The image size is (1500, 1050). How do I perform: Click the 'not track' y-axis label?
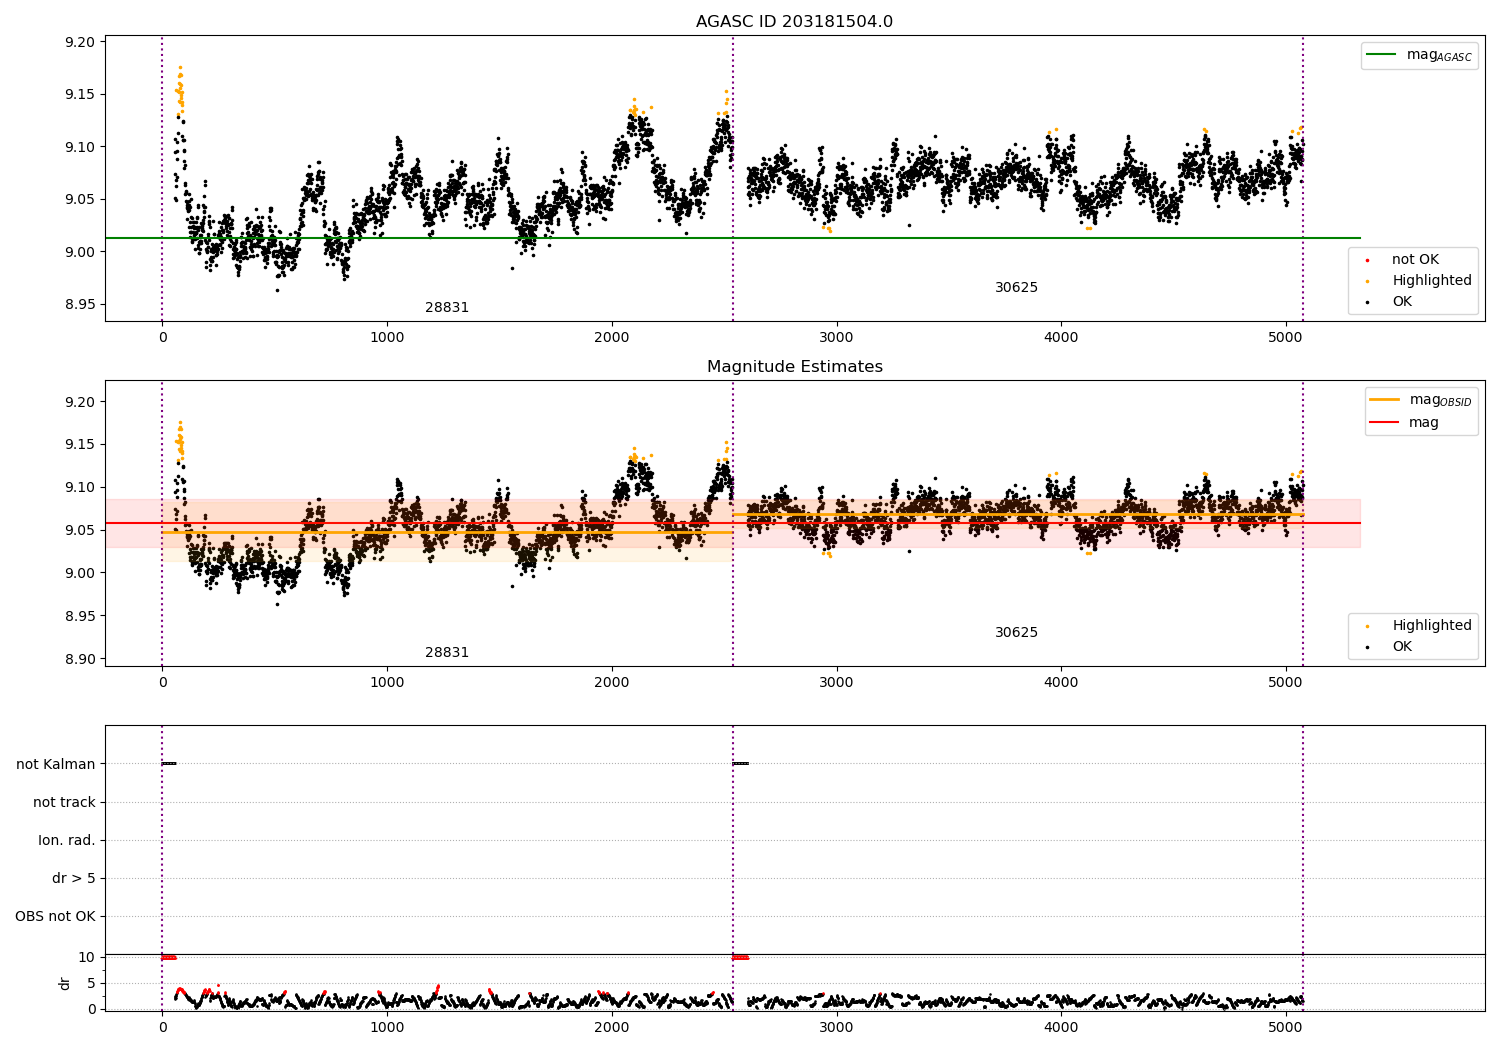tap(64, 802)
